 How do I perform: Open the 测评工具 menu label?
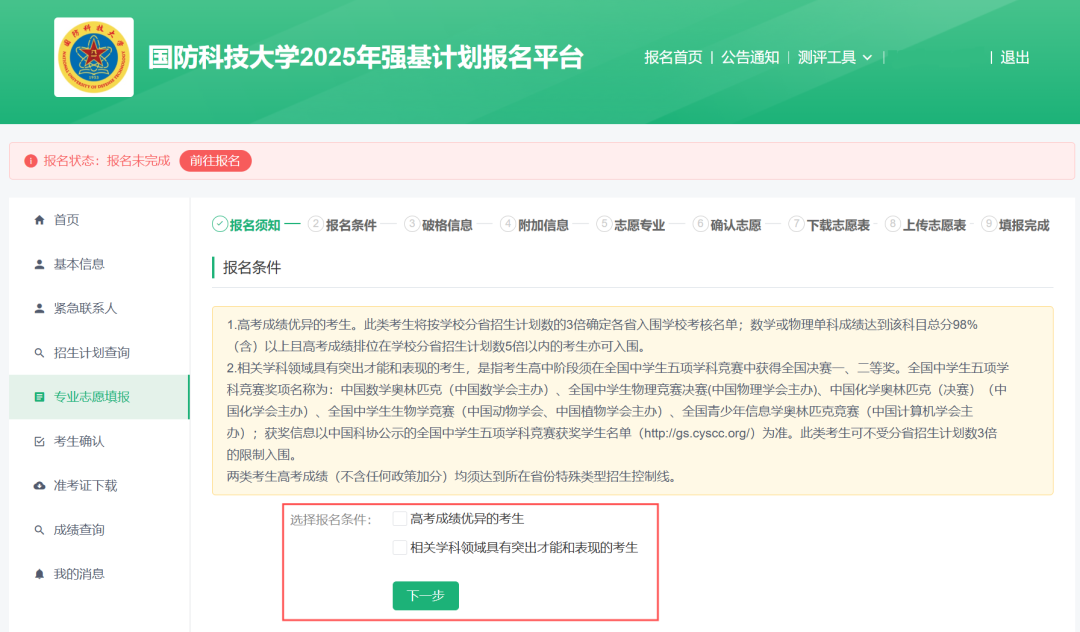click(x=827, y=57)
